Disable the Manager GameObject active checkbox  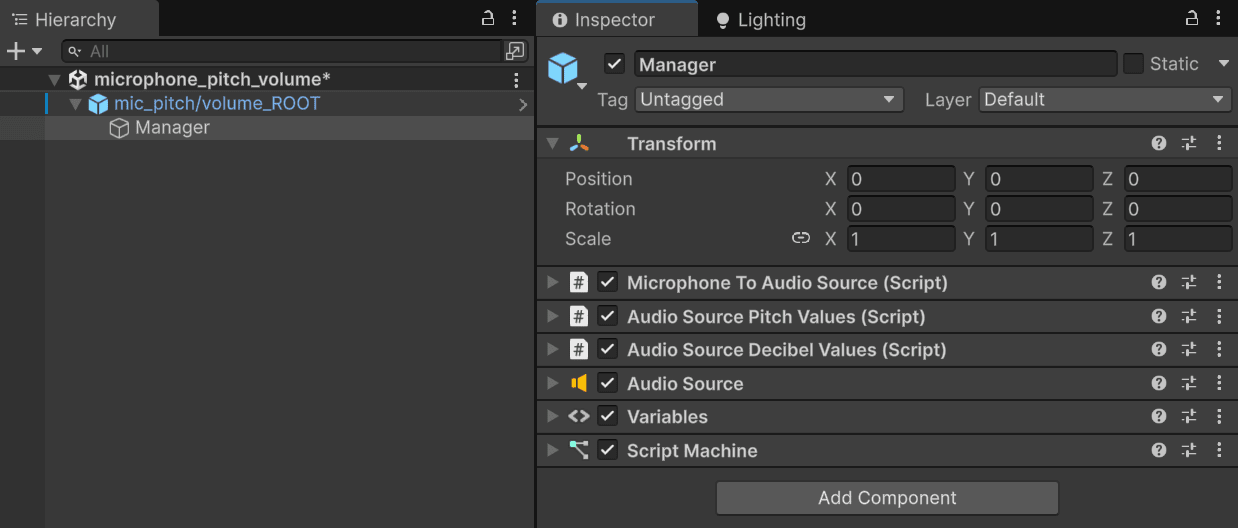(x=615, y=64)
